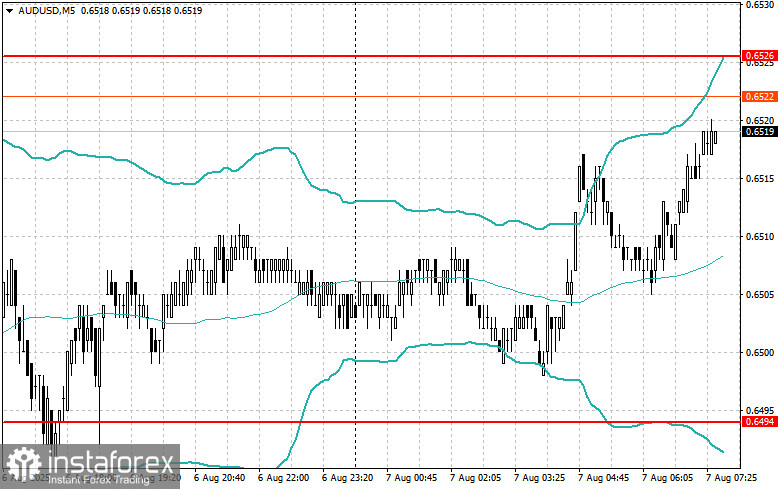Select the 7 Aug 02:05 time label
This screenshot has height=489, width=781.
click(475, 478)
